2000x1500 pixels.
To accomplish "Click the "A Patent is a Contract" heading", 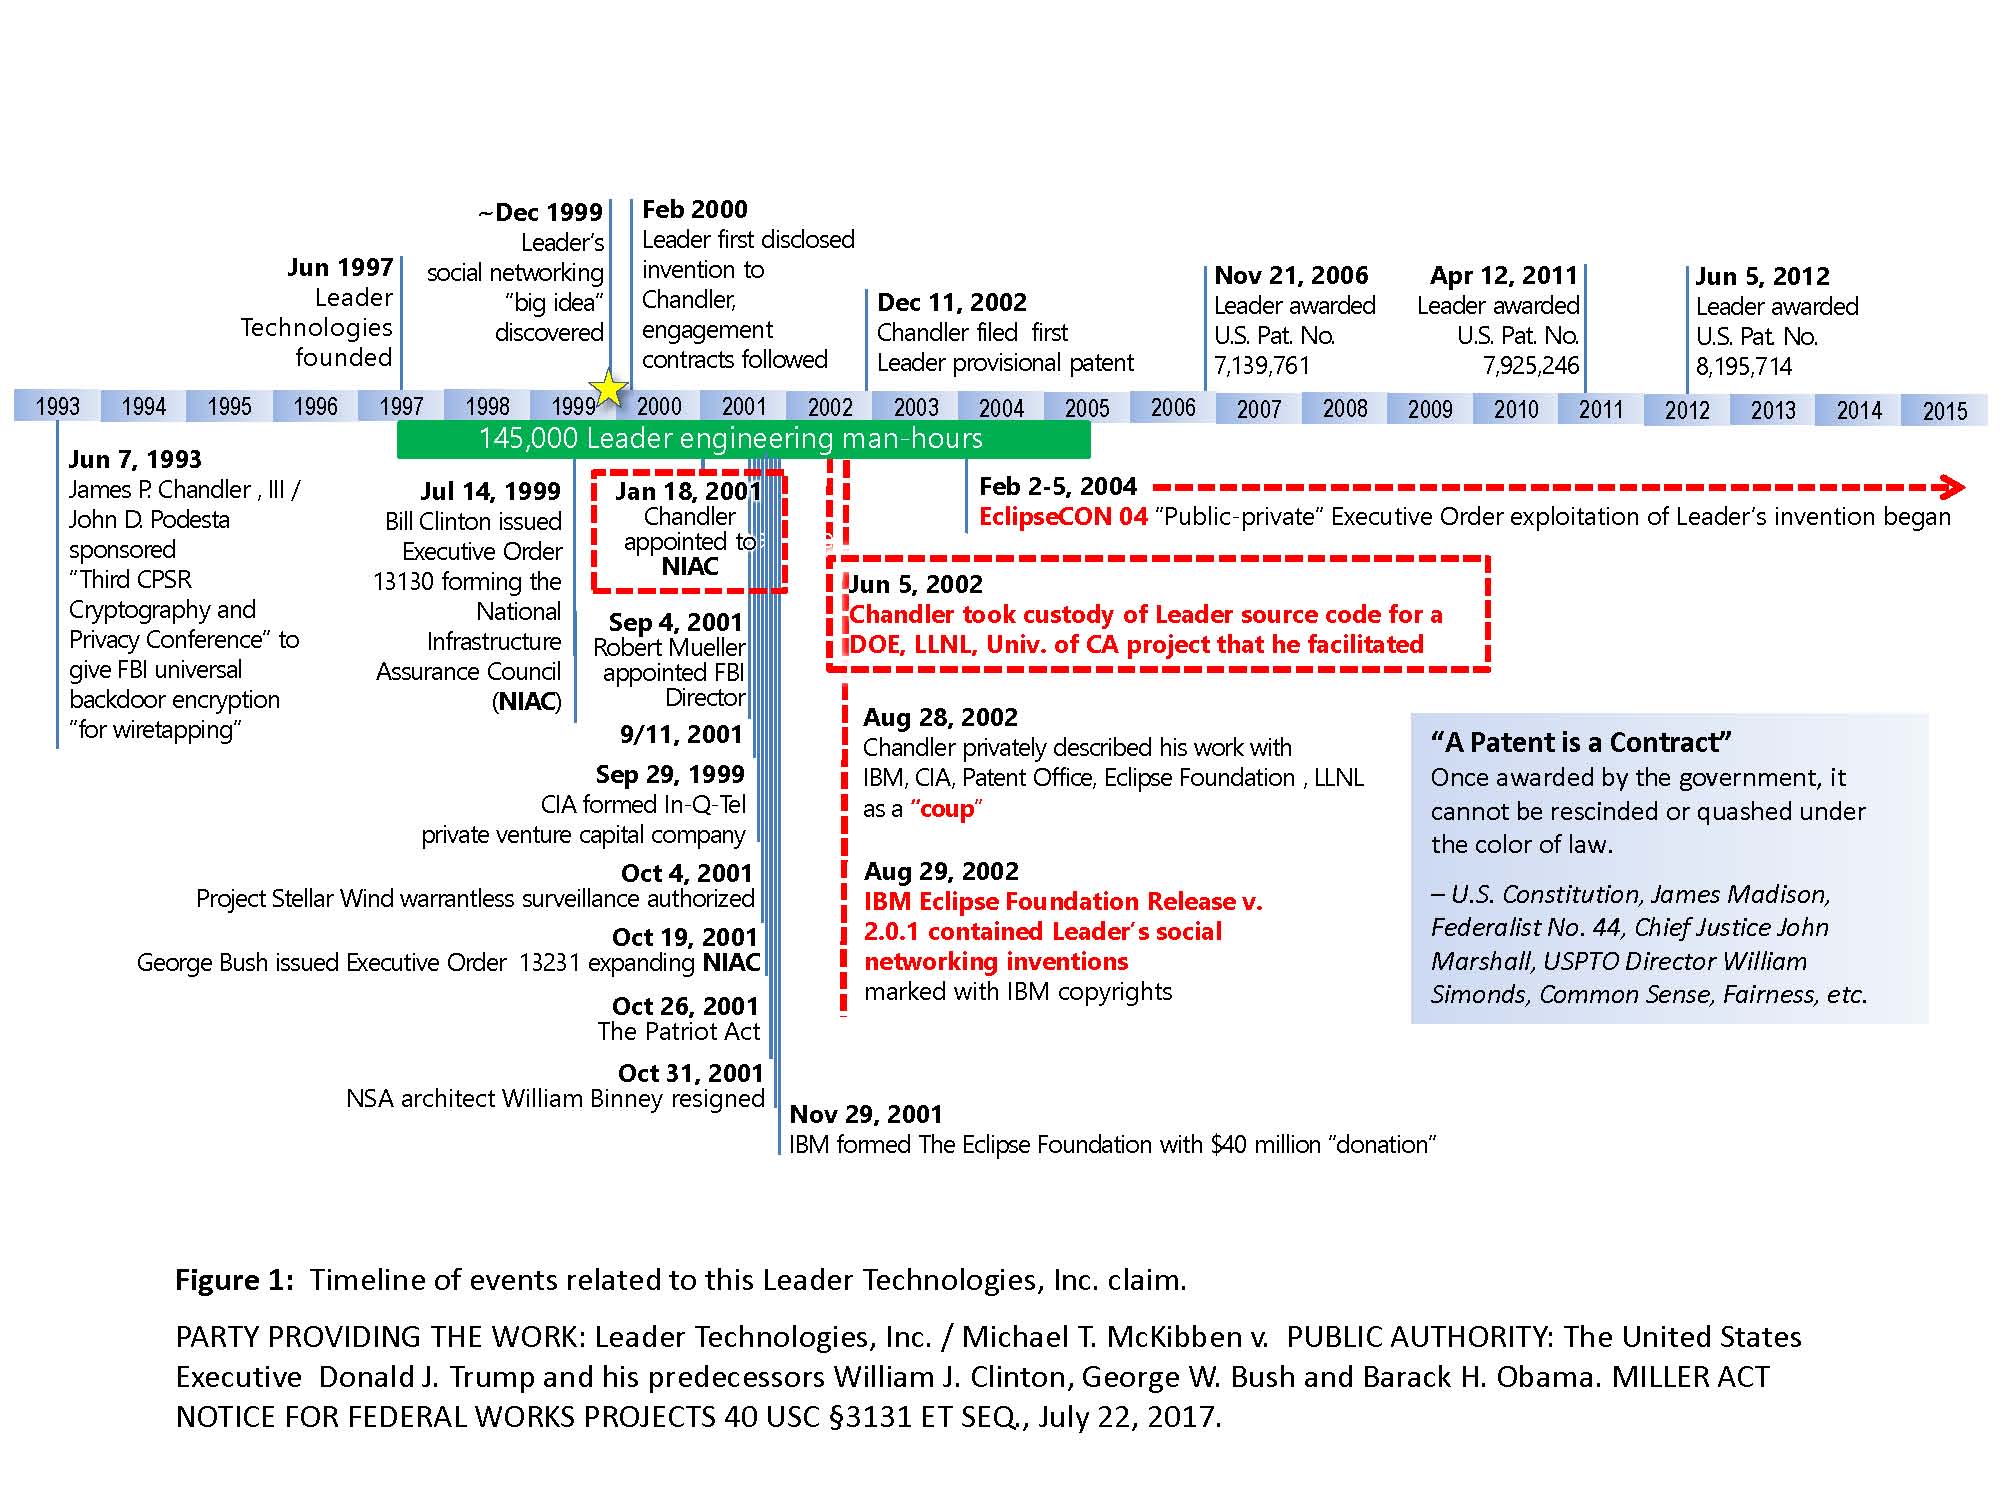I will [1581, 743].
